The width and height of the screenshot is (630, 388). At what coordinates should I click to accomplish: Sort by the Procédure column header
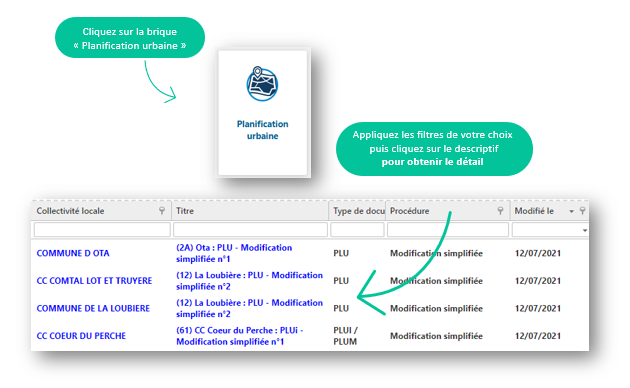click(409, 211)
